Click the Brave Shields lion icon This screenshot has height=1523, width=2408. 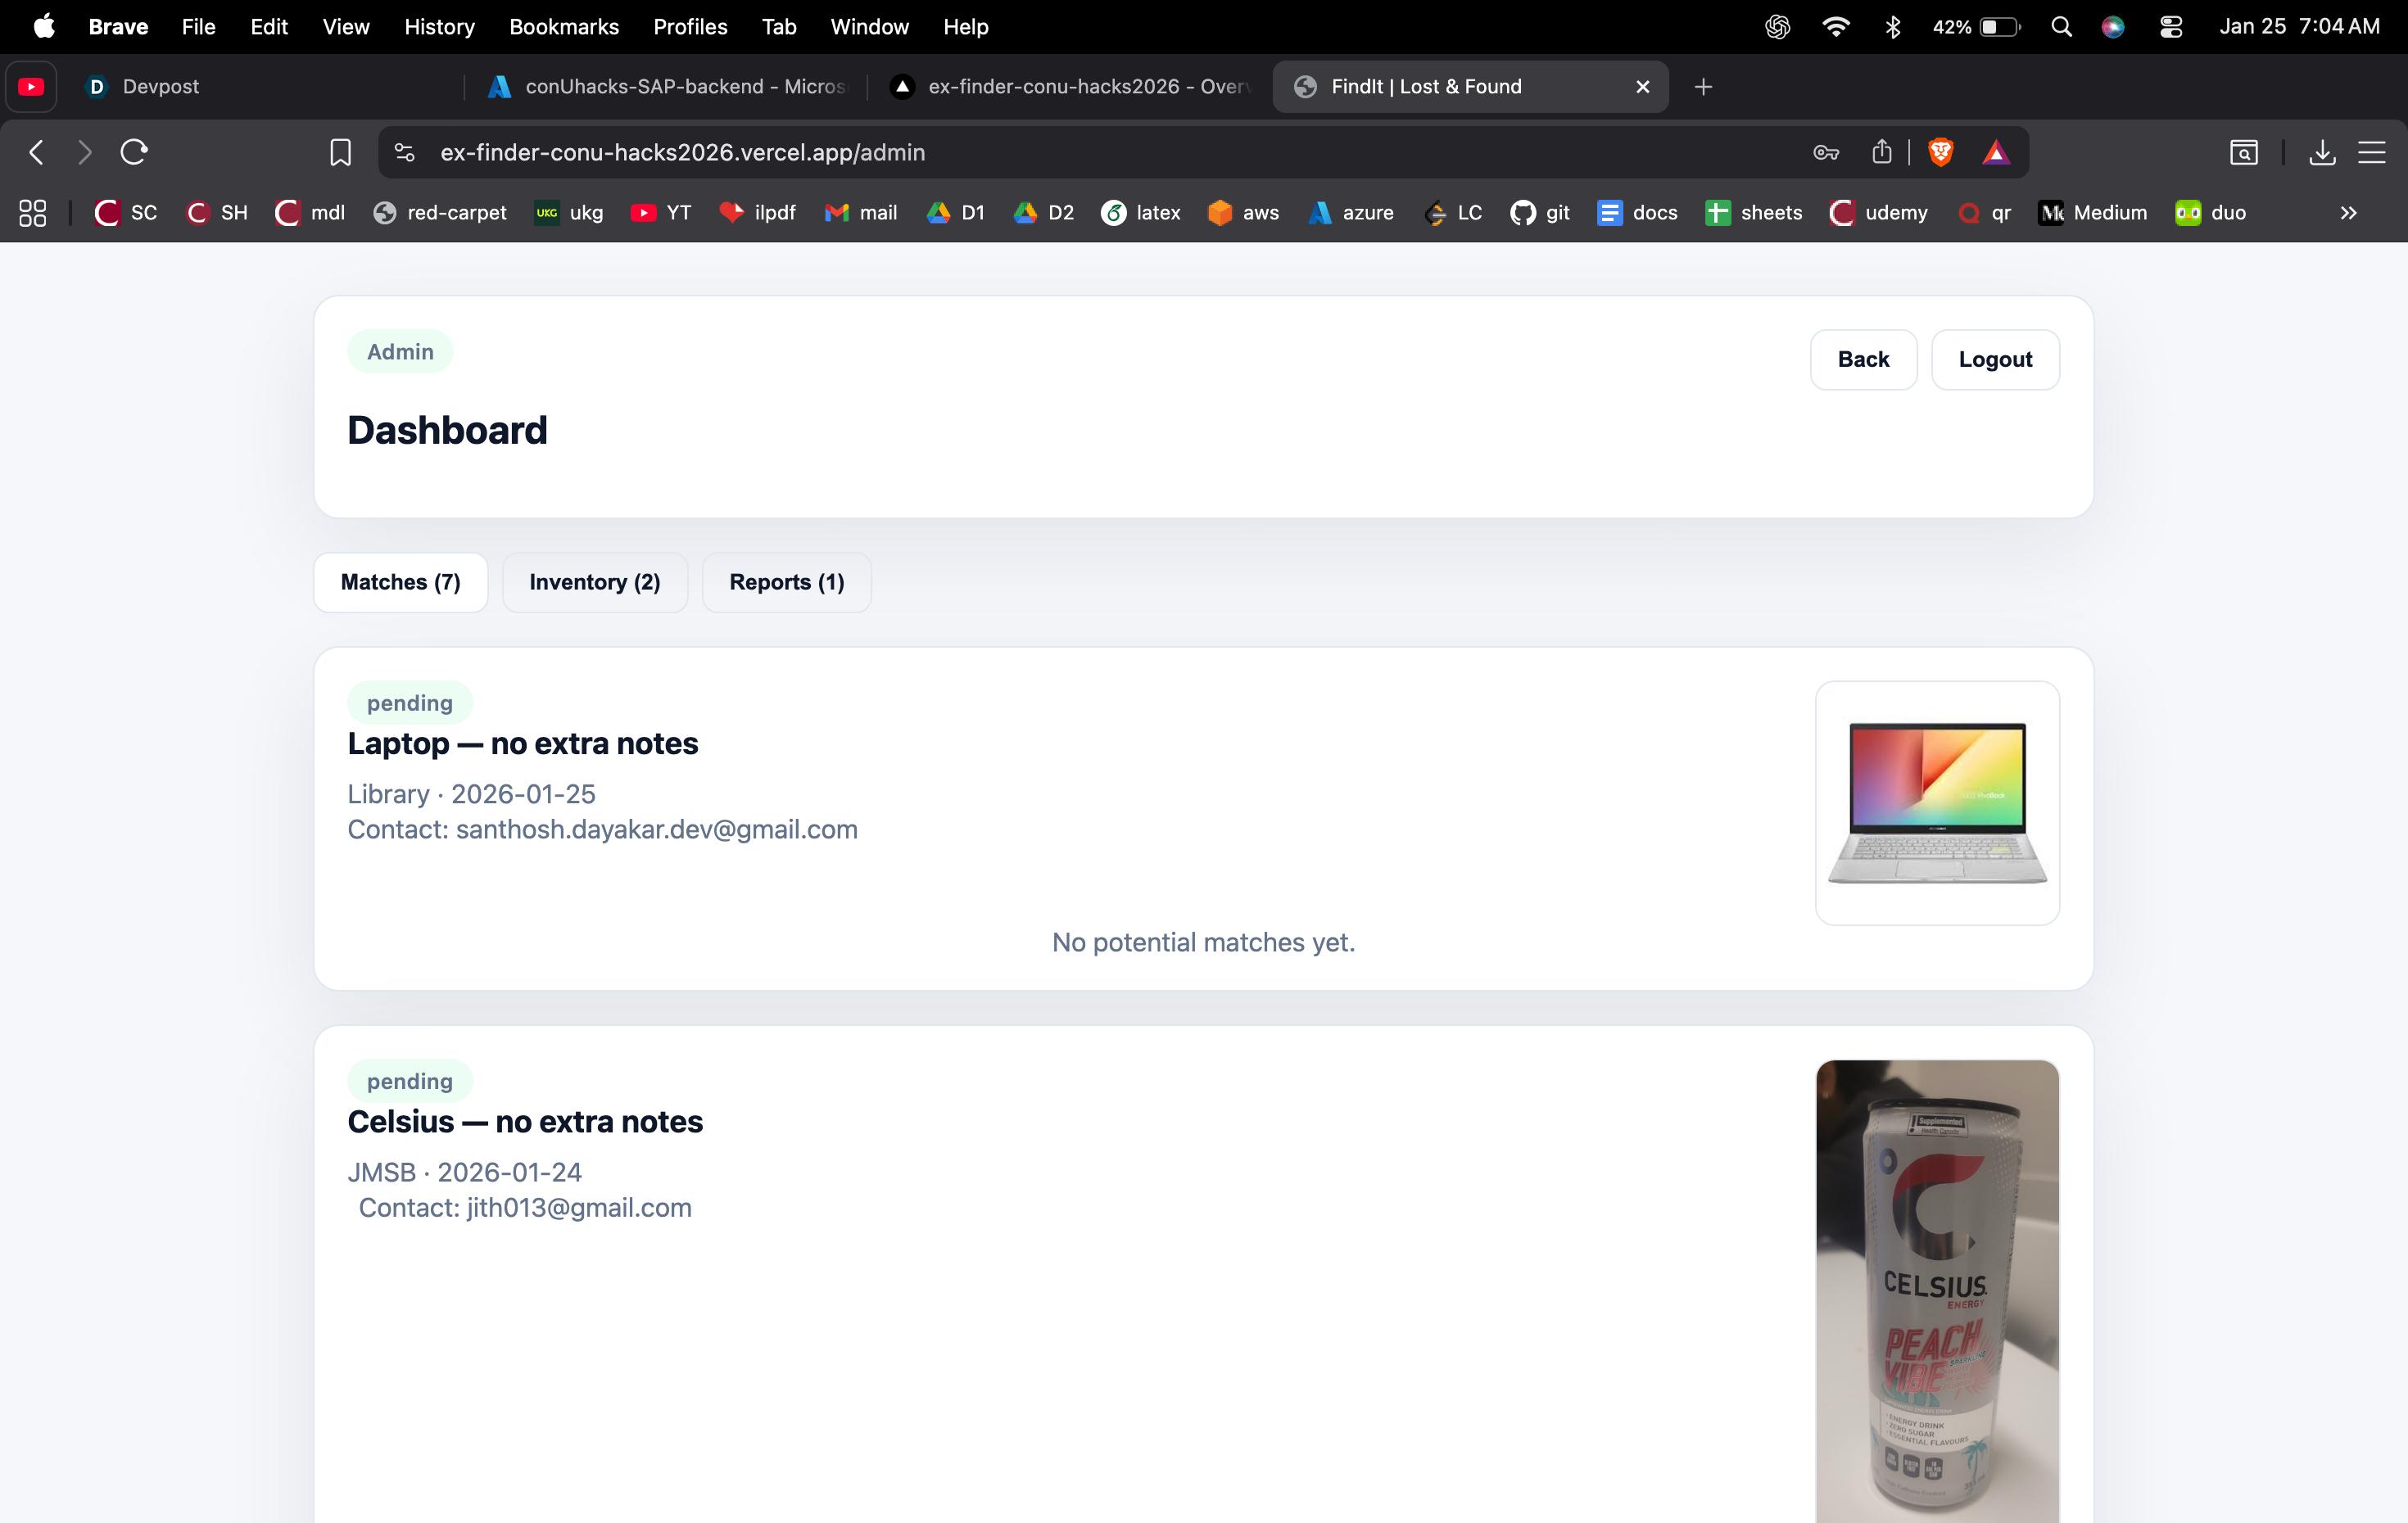pyautogui.click(x=1940, y=152)
